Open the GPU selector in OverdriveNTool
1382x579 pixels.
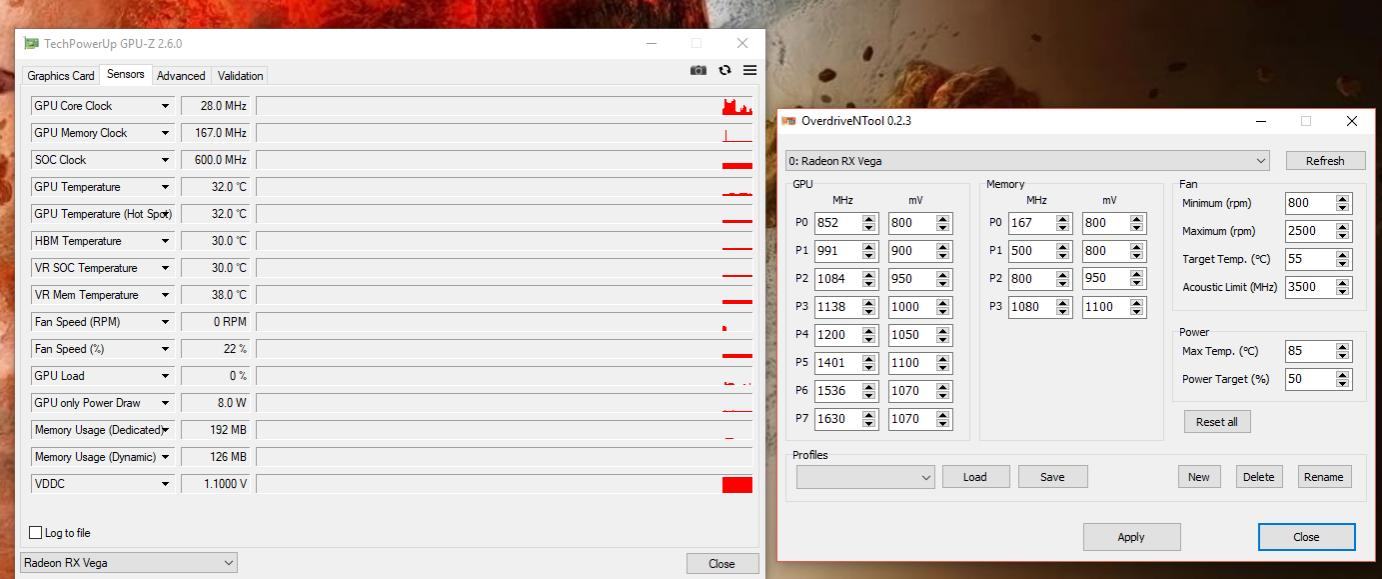pyautogui.click(x=1027, y=161)
